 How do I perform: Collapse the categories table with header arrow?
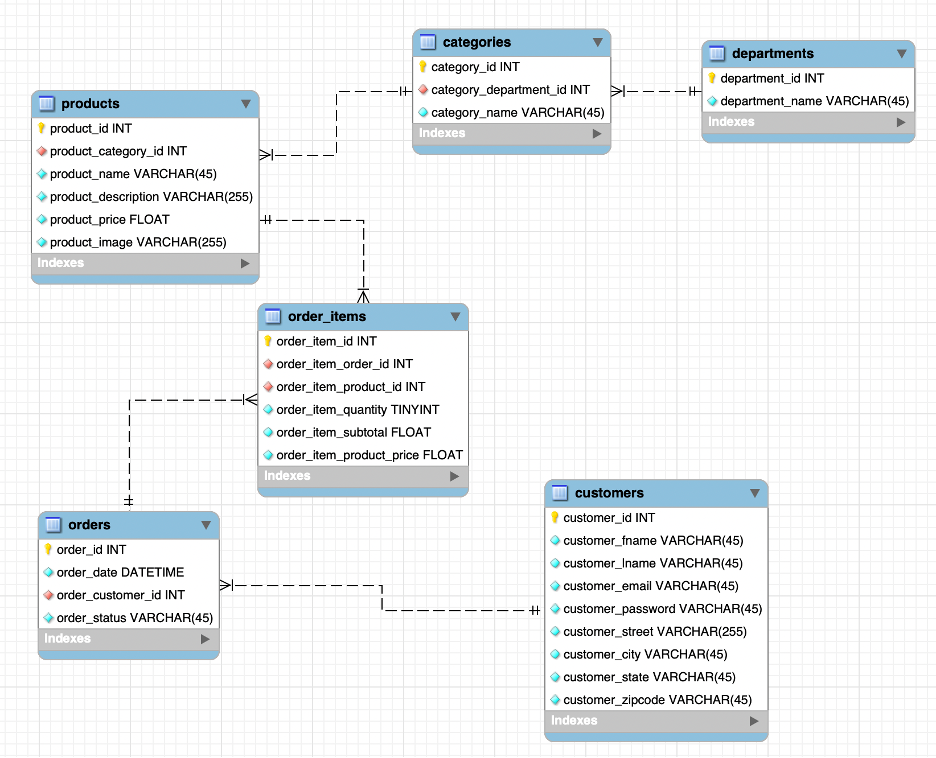coord(598,42)
